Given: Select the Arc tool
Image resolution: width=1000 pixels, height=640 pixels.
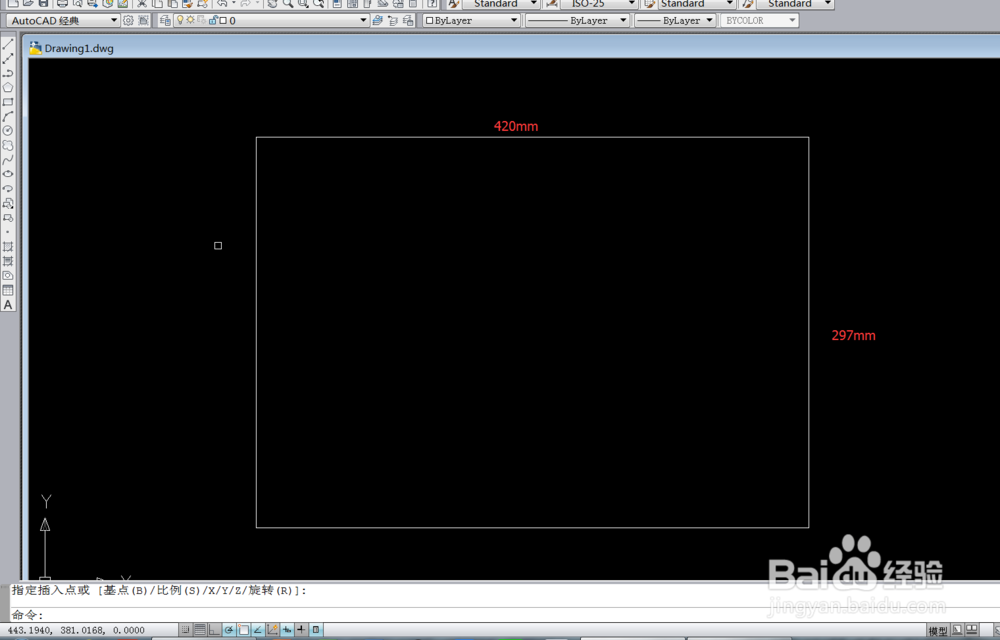Looking at the screenshot, I should click(x=8, y=117).
